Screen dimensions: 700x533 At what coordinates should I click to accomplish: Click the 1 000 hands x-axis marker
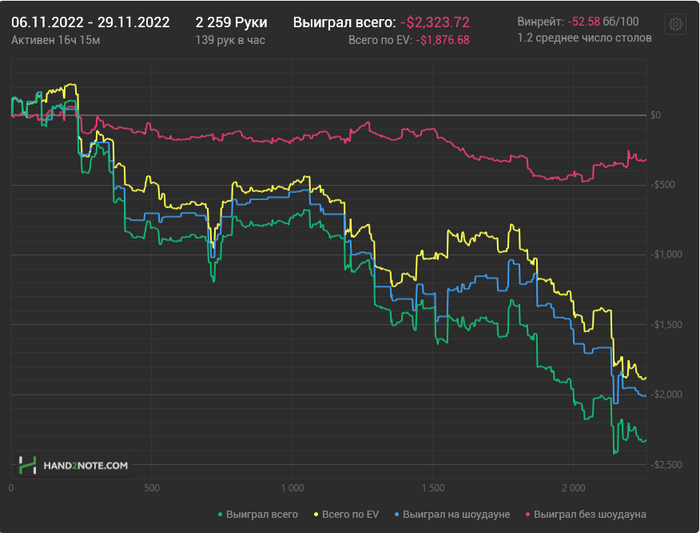pyautogui.click(x=292, y=488)
